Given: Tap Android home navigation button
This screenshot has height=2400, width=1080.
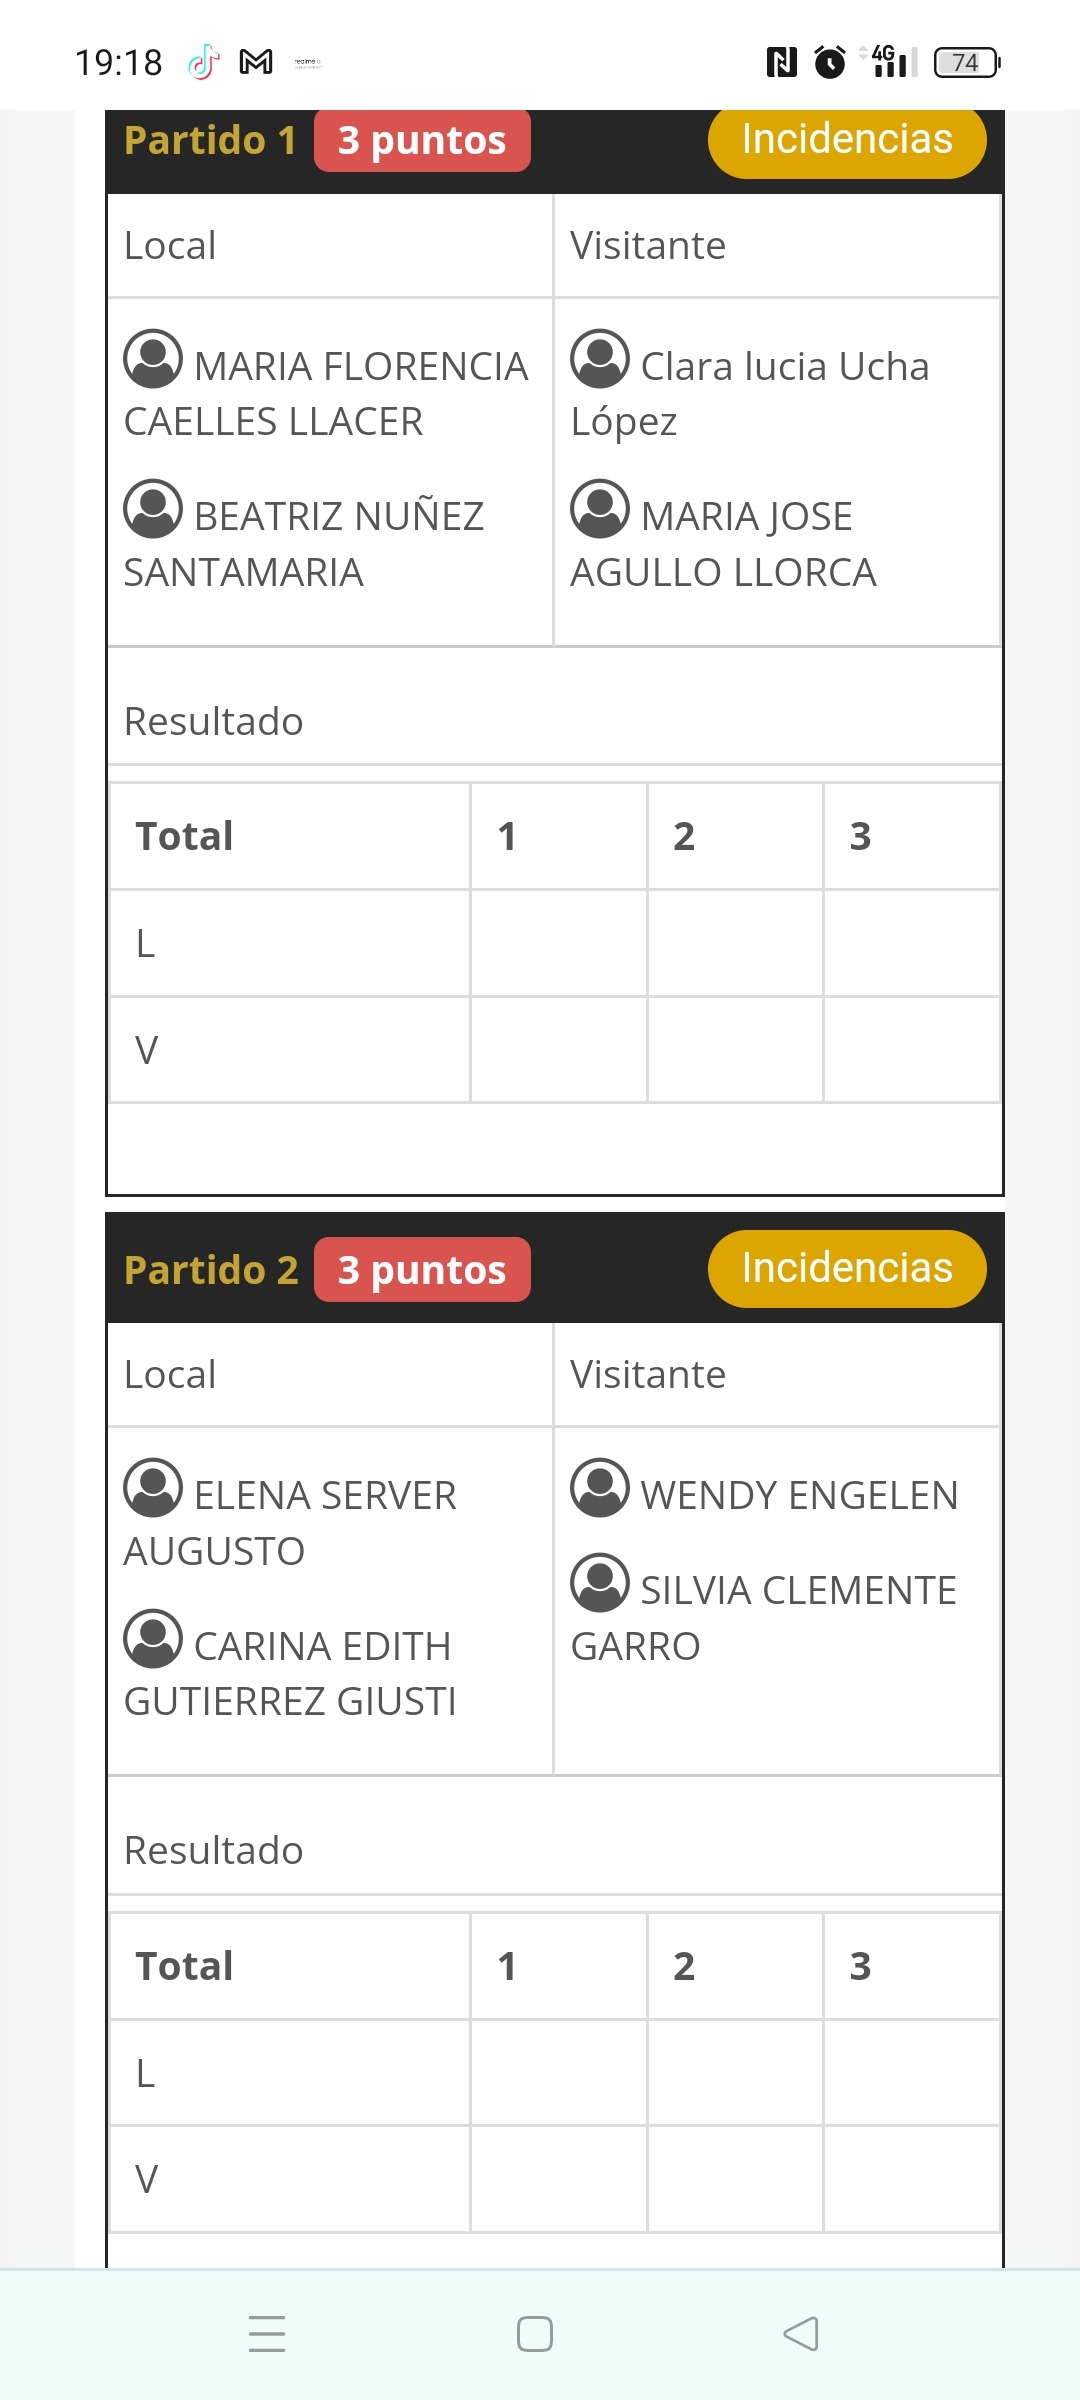Looking at the screenshot, I should 535,2334.
